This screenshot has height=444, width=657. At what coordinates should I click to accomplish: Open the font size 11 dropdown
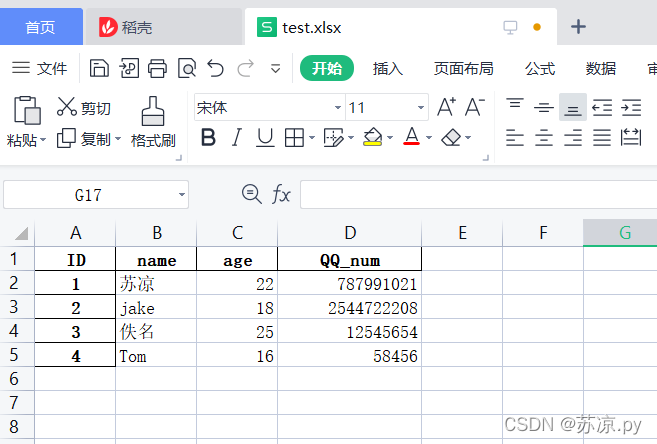coord(421,108)
